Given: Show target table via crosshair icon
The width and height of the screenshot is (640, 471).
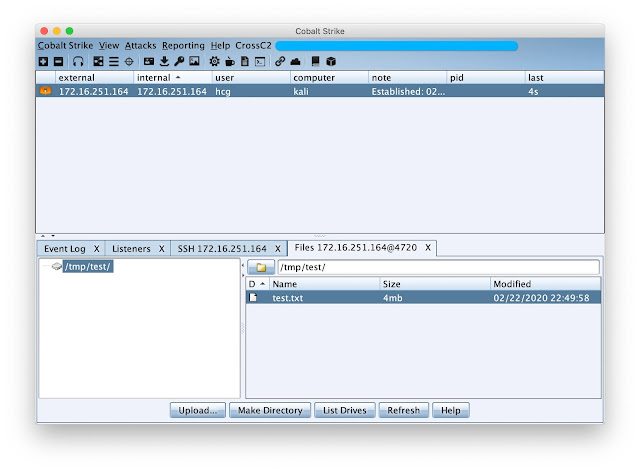Looking at the screenshot, I should tap(129, 62).
